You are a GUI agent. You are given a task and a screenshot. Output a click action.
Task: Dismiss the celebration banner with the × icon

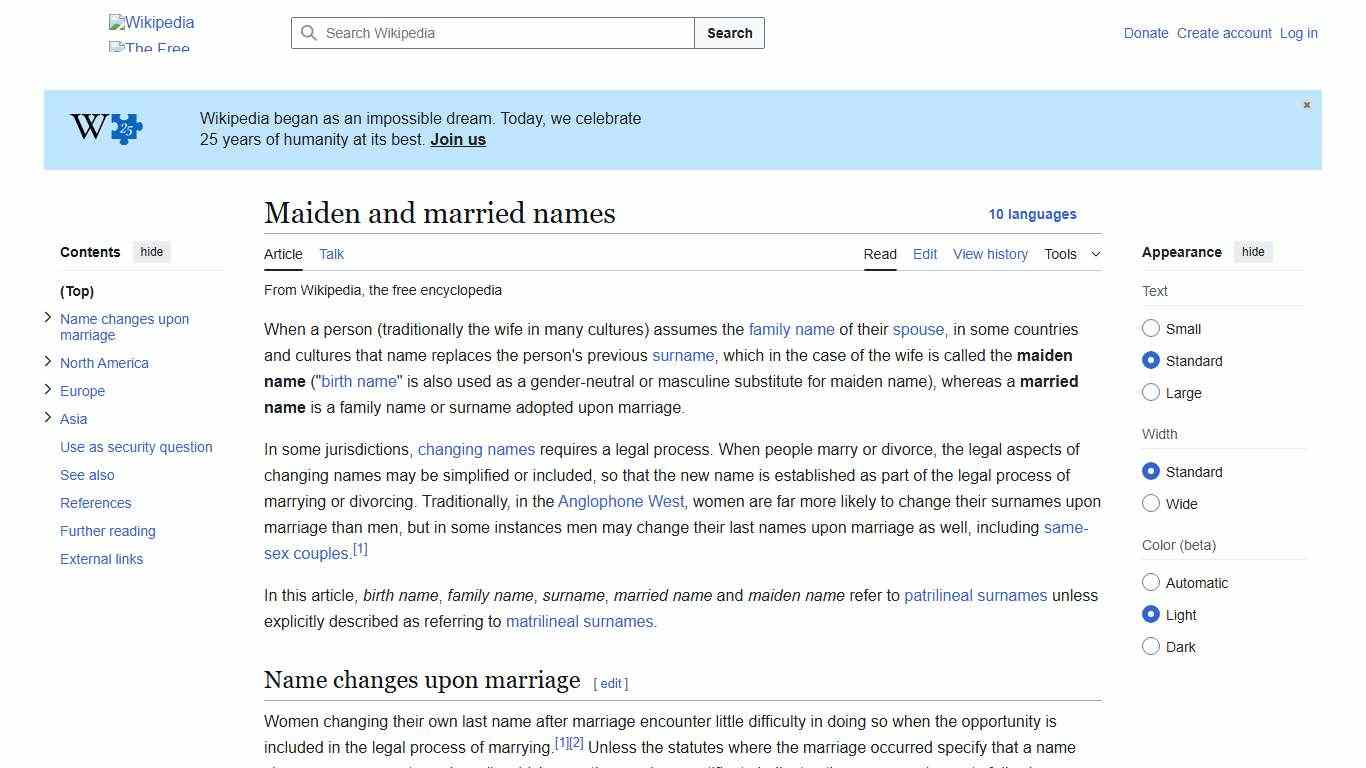1306,104
